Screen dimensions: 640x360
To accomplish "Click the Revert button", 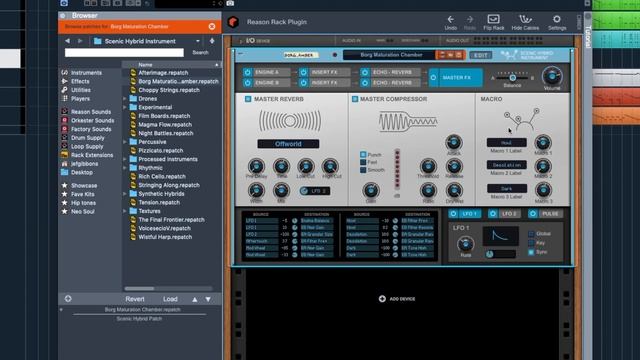I will tap(135, 299).
